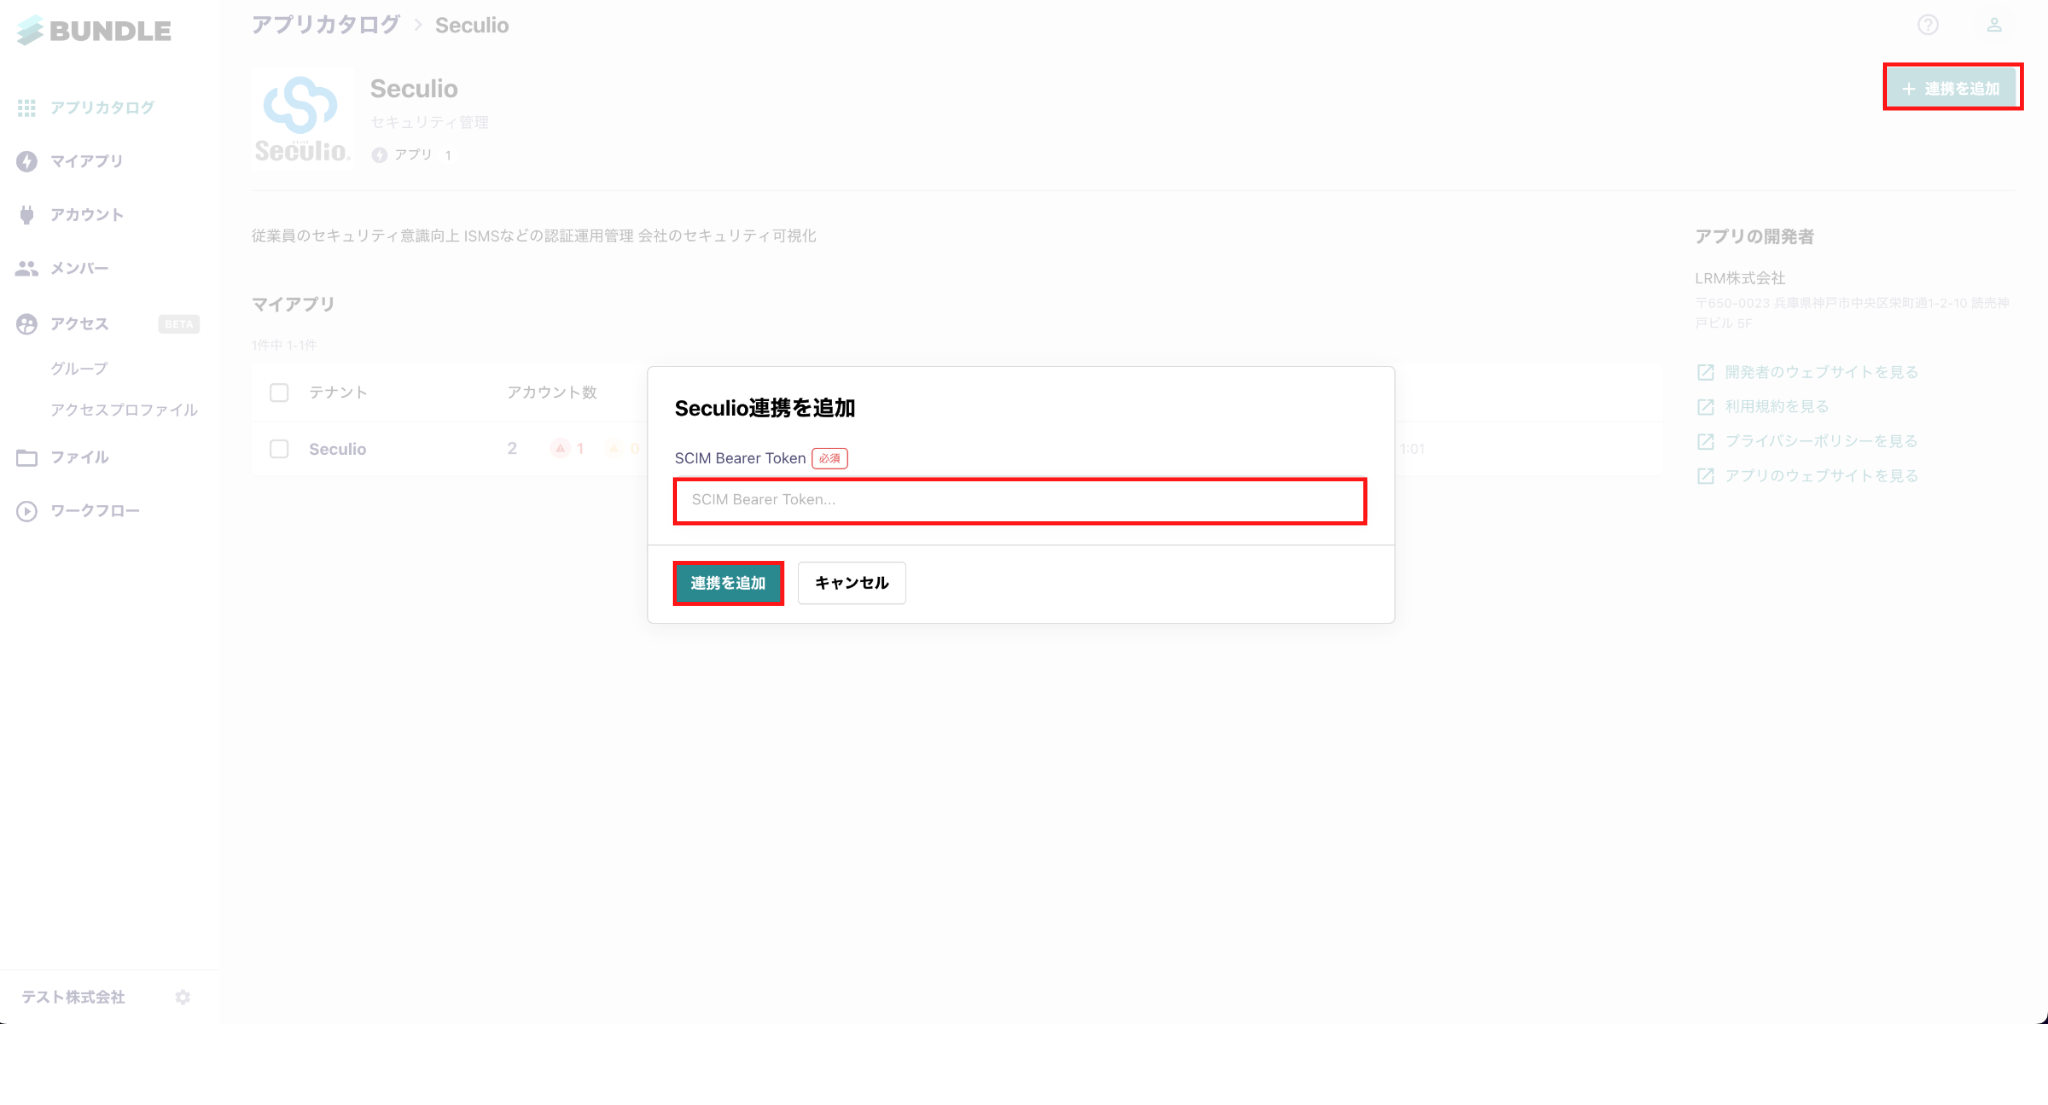This screenshot has width=2048, height=1105.
Task: Open アクセス icon in sidebar
Action: 27,324
